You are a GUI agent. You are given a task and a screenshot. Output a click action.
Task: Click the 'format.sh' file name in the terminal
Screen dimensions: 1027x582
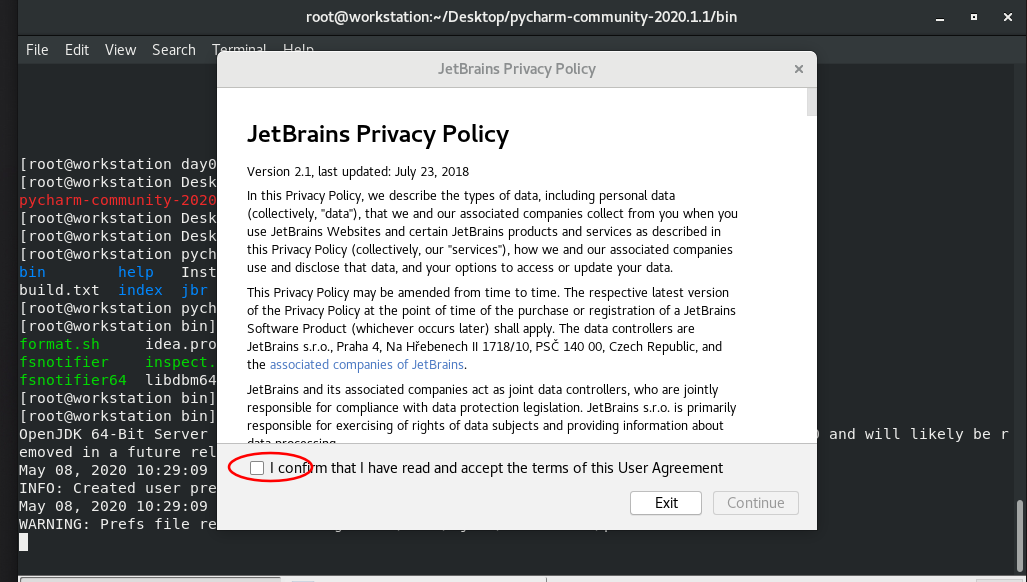(60, 344)
